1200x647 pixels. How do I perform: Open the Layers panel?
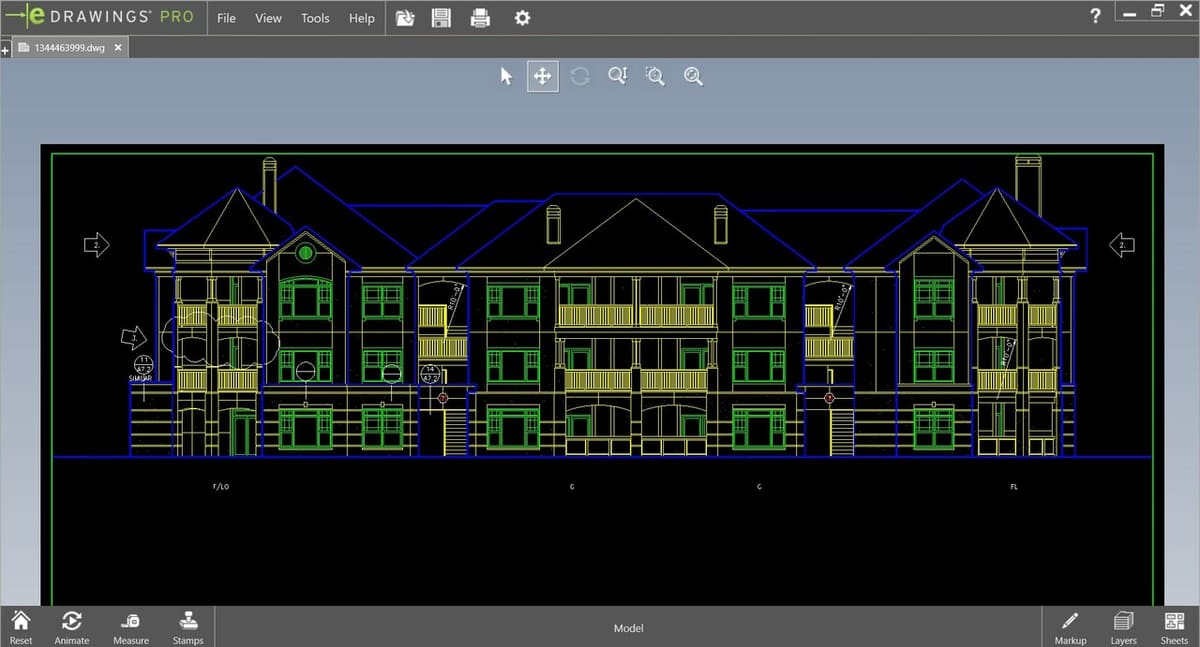click(1123, 627)
